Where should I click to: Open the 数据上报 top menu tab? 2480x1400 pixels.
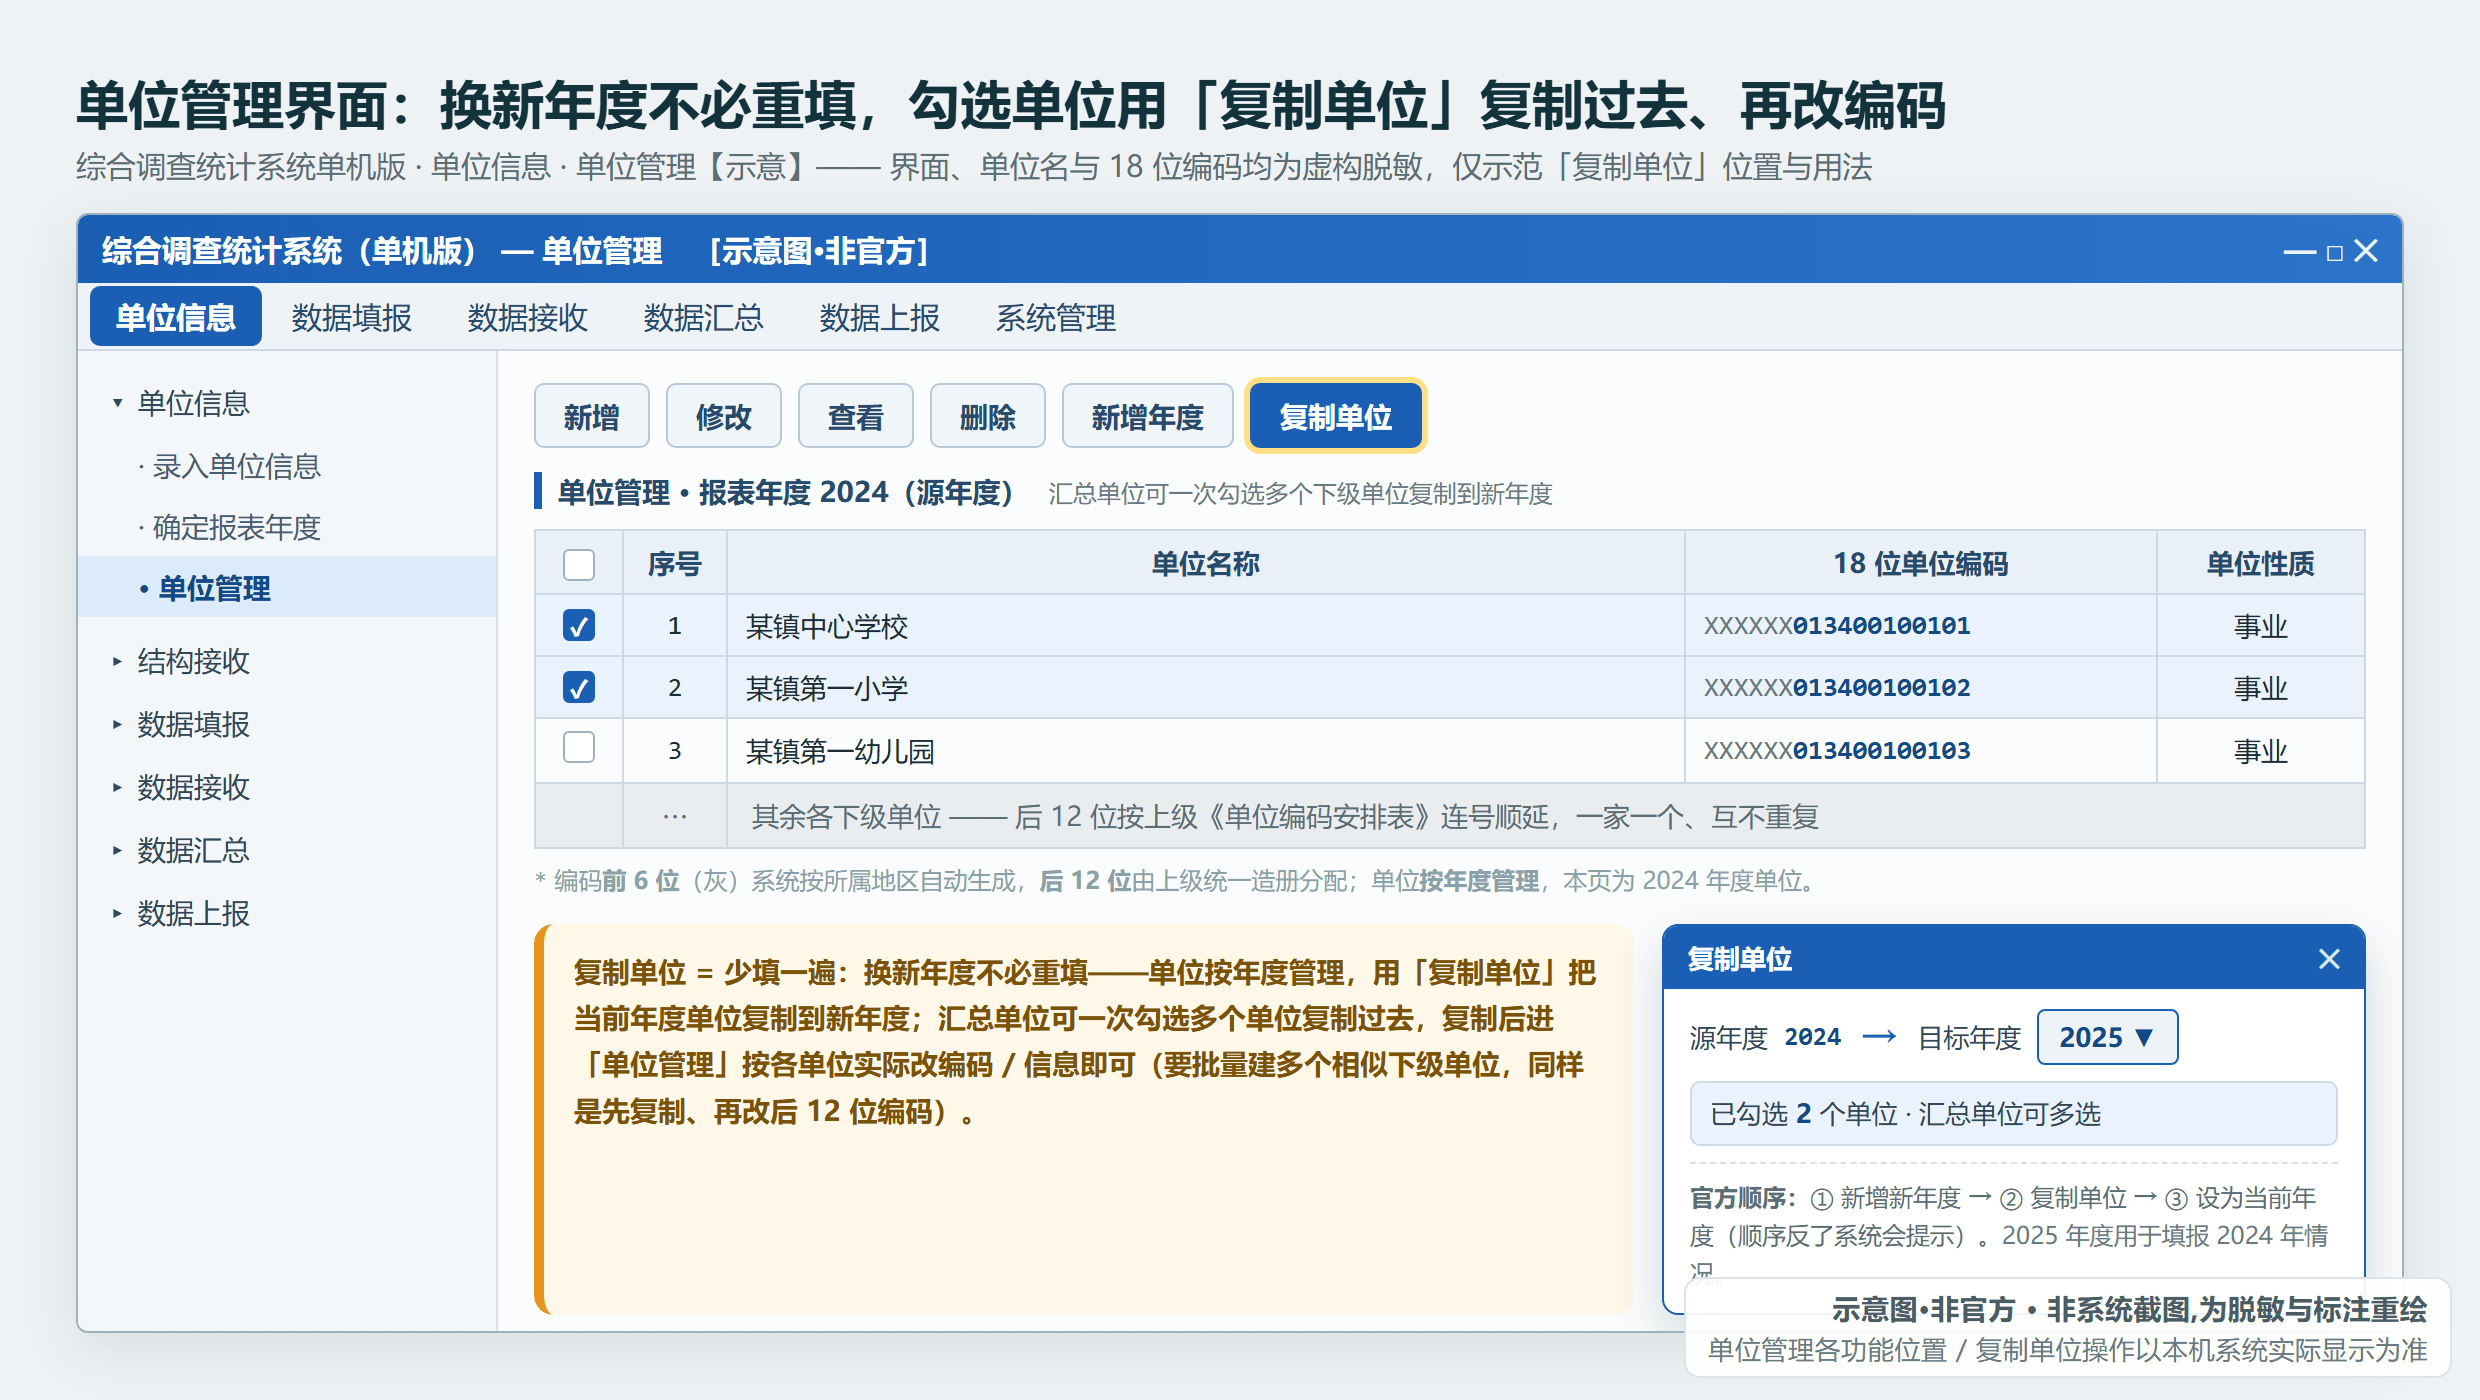880,318
